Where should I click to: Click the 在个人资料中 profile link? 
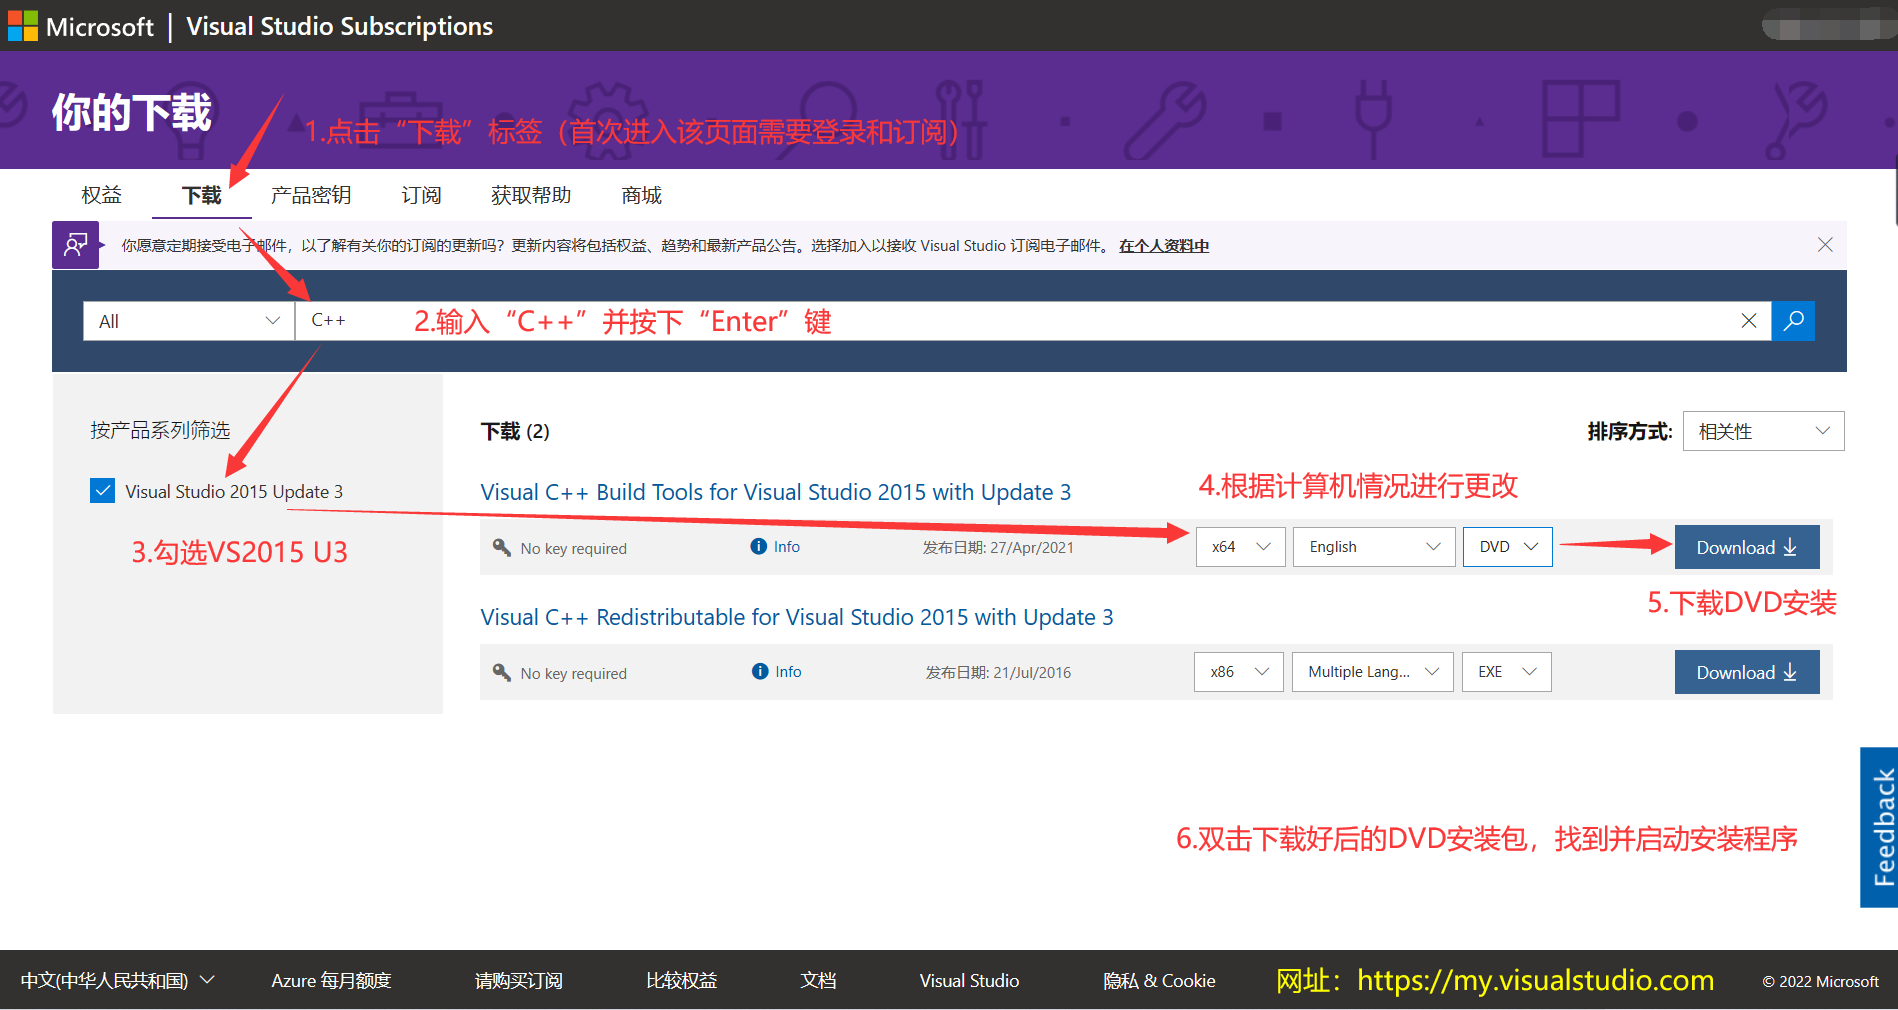coord(1164,246)
